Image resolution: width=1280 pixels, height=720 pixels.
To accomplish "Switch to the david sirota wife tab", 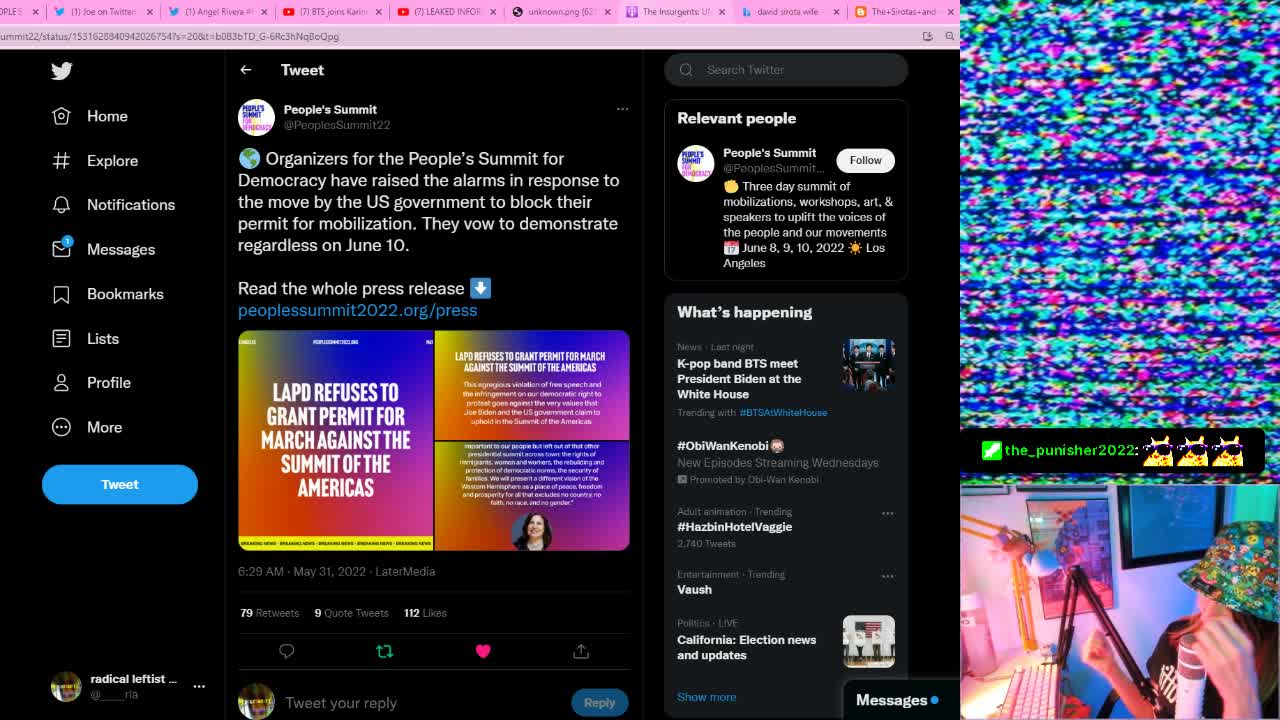I will pyautogui.click(x=787, y=12).
